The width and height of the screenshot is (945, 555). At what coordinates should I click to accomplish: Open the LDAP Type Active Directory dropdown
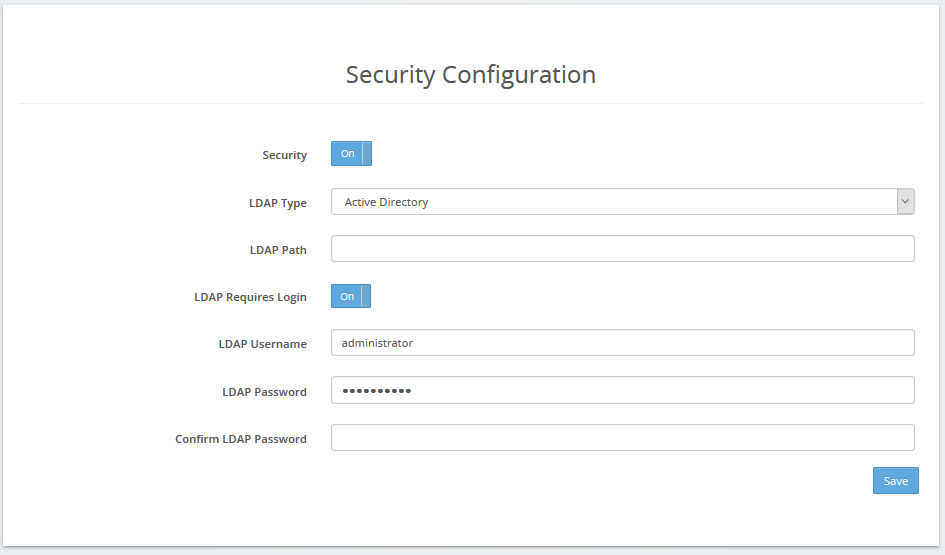(623, 202)
